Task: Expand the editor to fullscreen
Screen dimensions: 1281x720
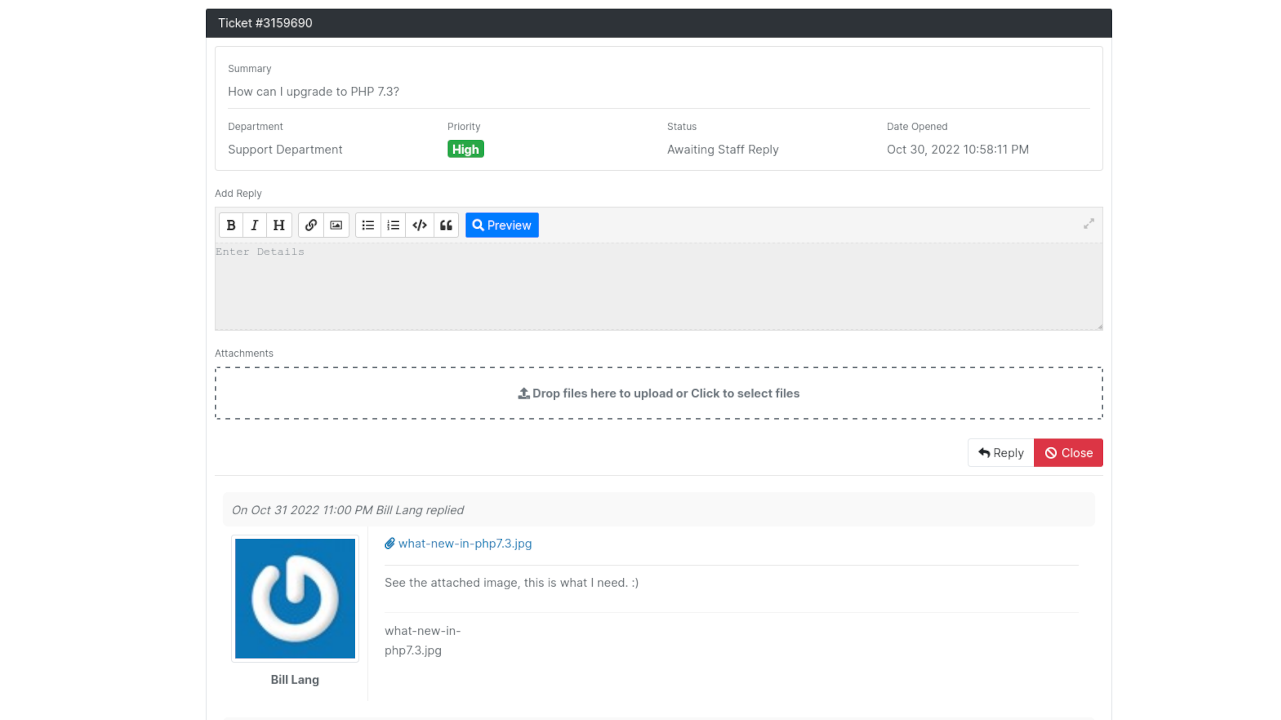Action: (1089, 224)
